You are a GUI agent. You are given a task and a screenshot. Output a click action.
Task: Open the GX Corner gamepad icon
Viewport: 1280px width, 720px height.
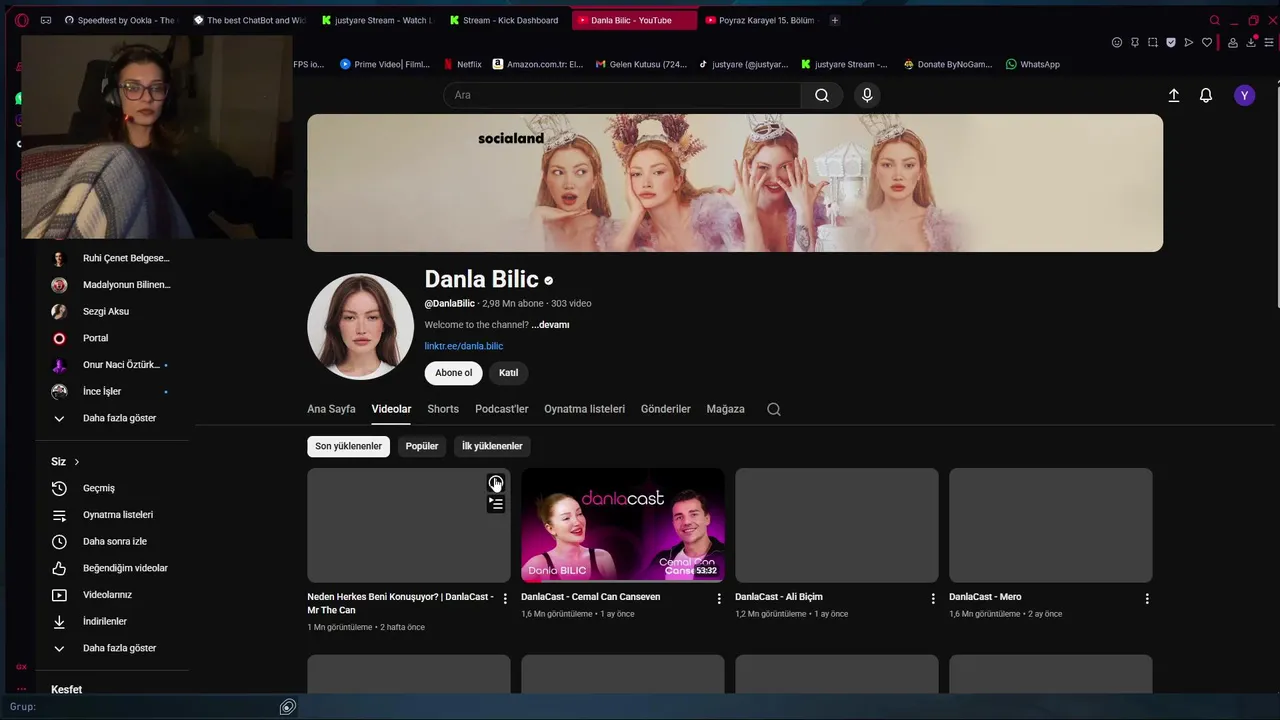point(46,20)
